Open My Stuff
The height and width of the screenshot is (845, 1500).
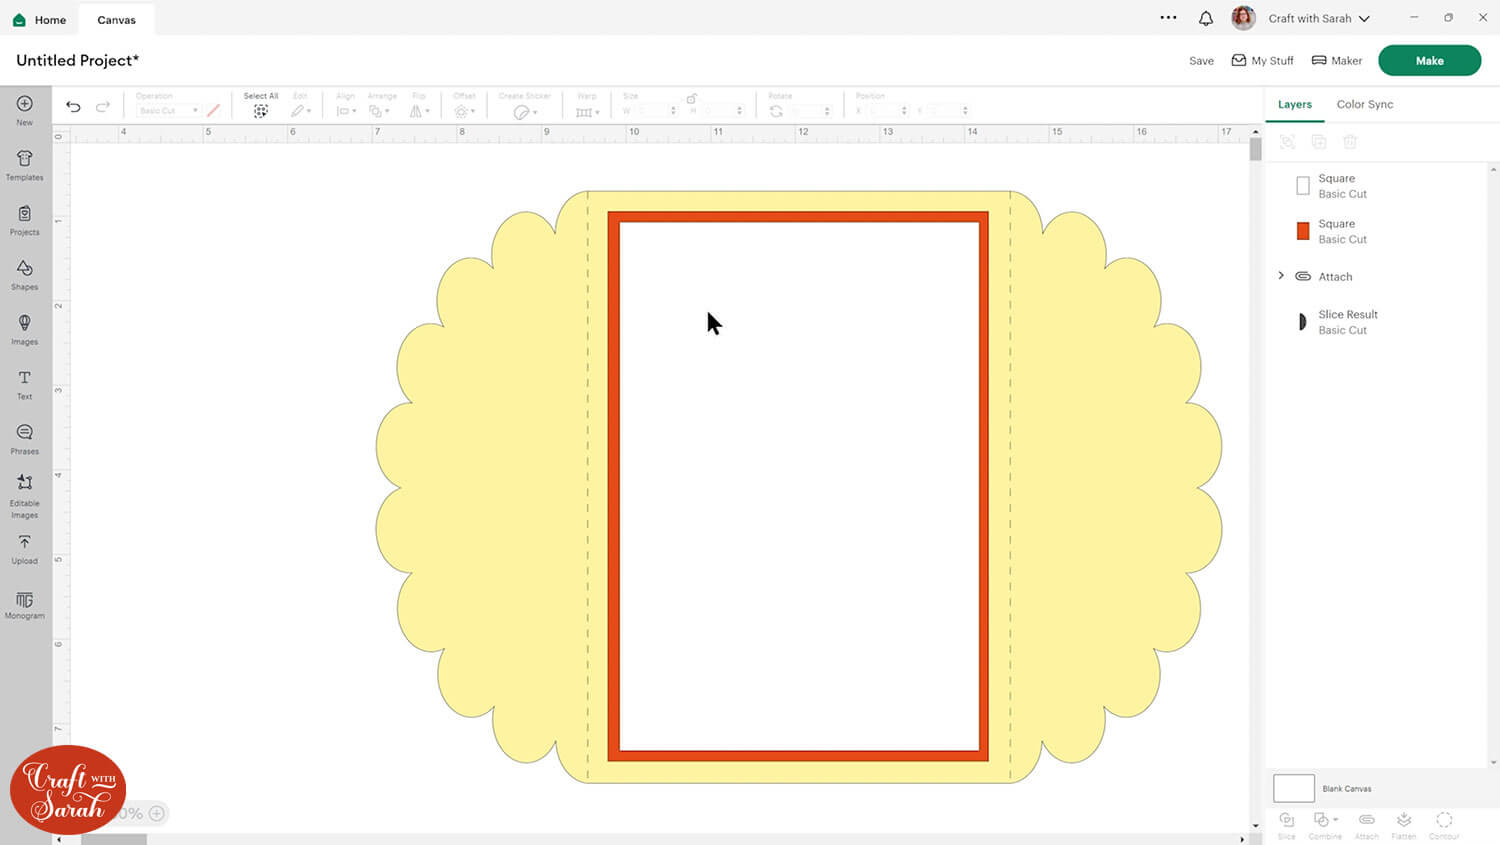coord(1262,61)
